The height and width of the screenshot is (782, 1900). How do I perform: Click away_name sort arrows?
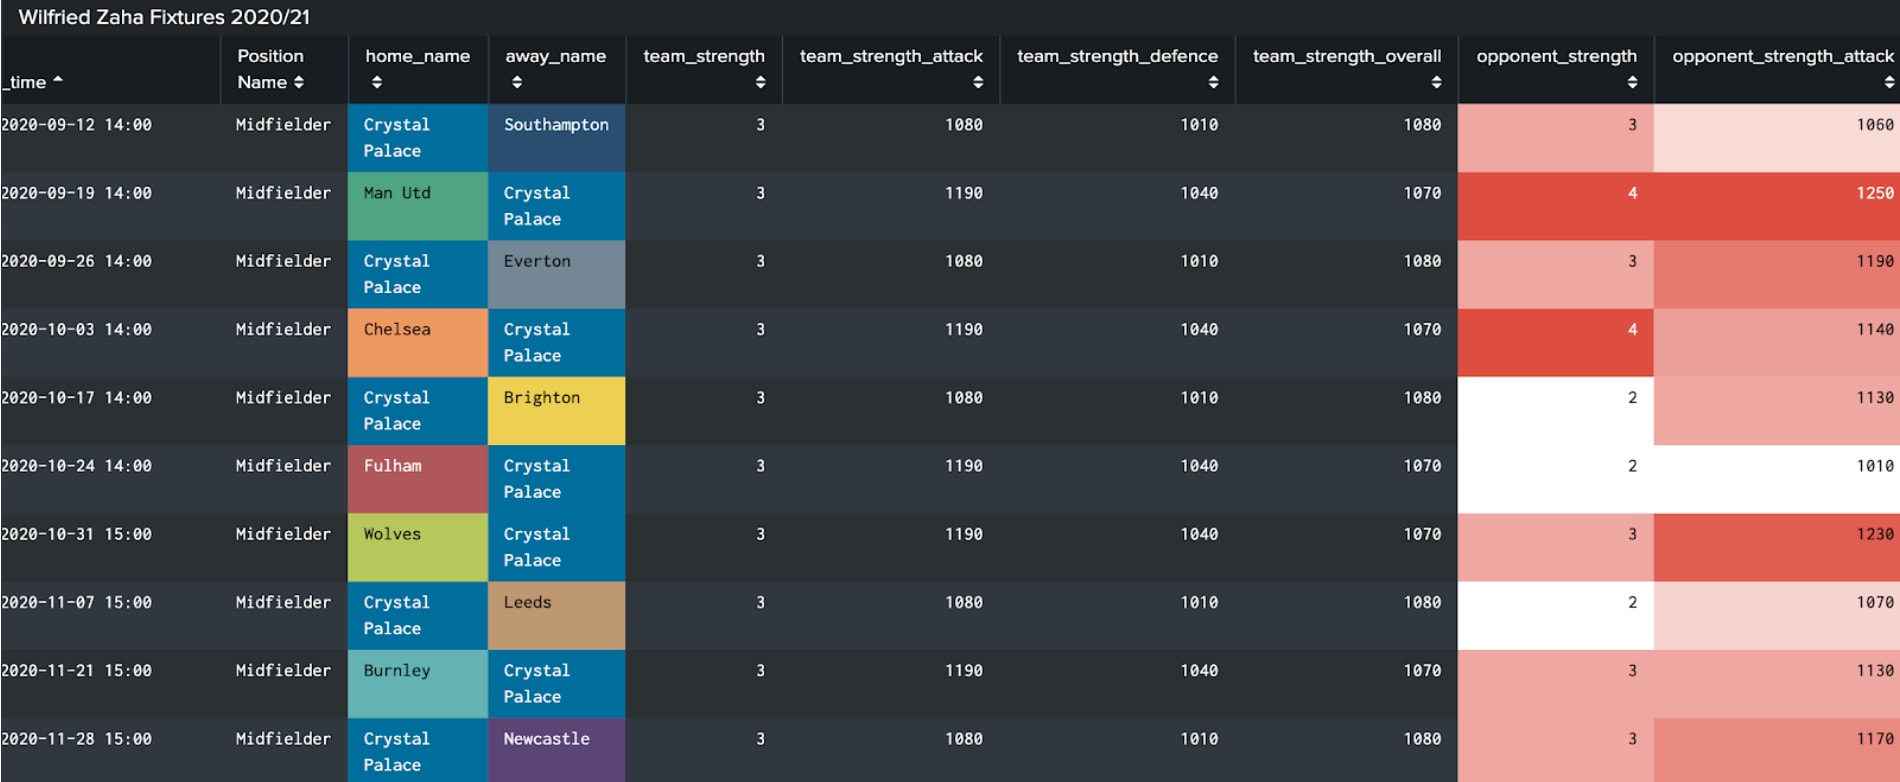click(516, 82)
